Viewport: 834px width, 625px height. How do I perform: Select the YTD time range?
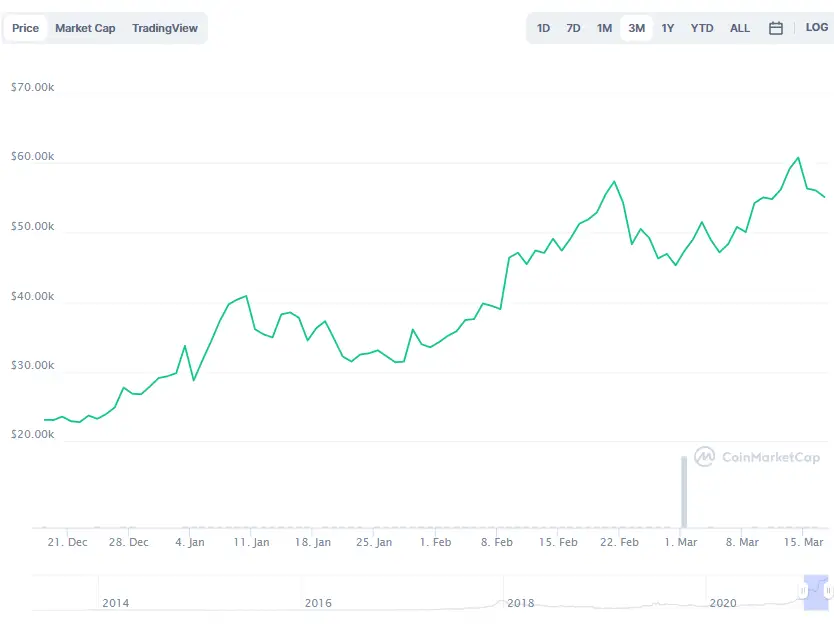pyautogui.click(x=702, y=28)
